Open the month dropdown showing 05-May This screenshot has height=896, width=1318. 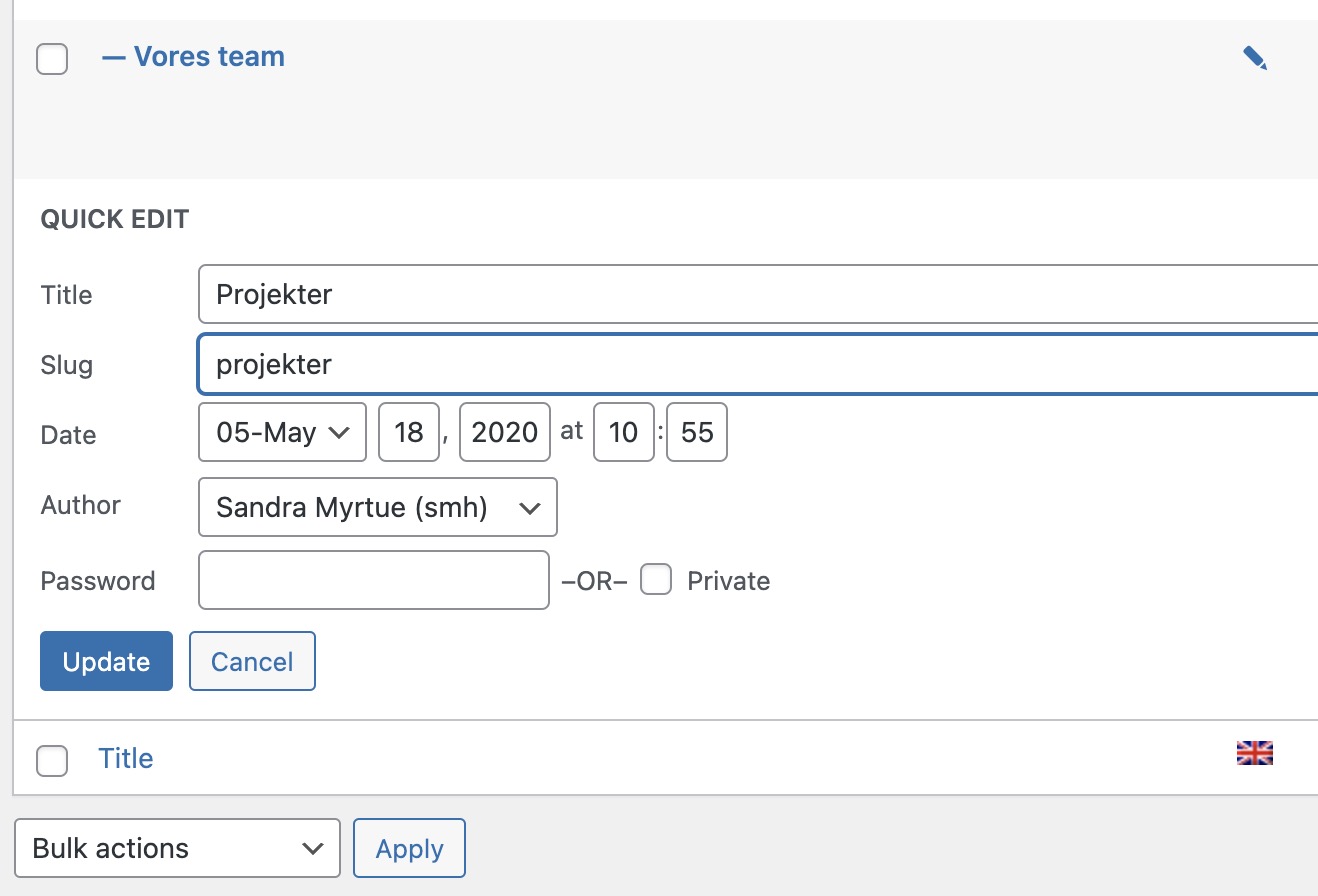coord(283,432)
